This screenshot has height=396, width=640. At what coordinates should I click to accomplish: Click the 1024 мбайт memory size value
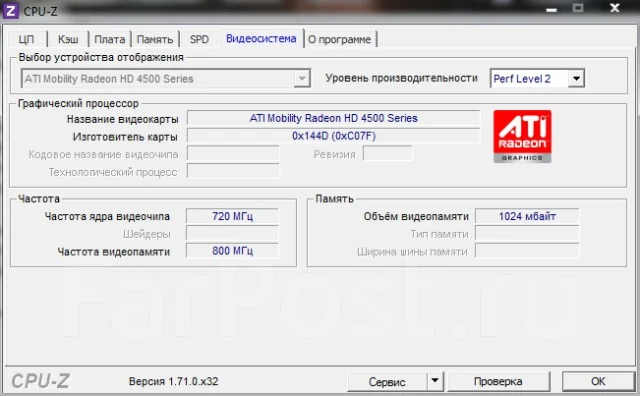[x=527, y=216]
